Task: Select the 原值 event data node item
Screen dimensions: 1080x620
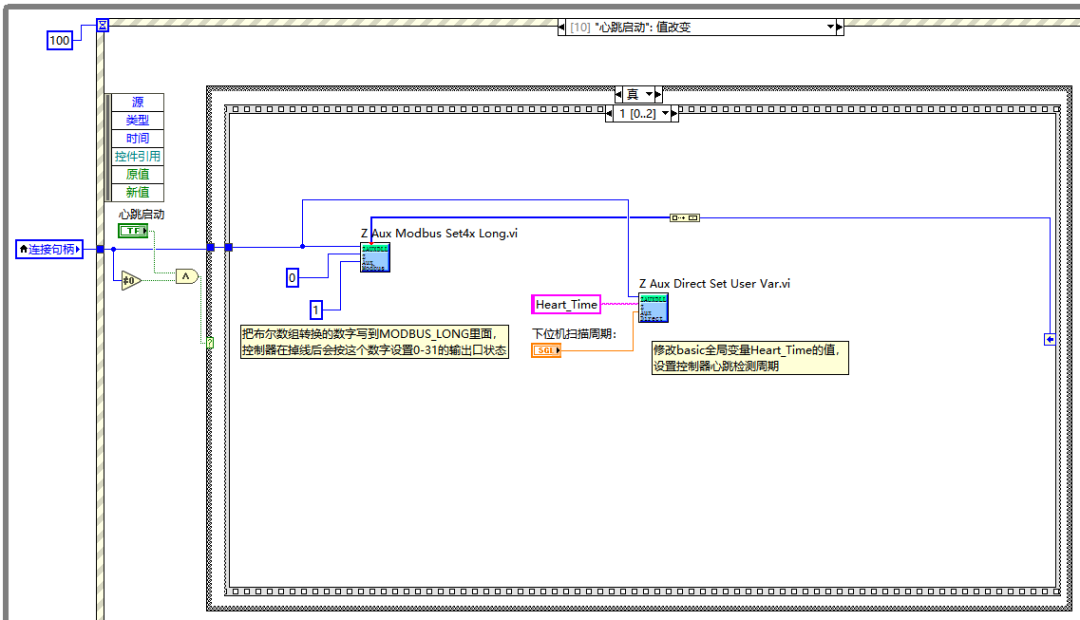Action: click(140, 174)
